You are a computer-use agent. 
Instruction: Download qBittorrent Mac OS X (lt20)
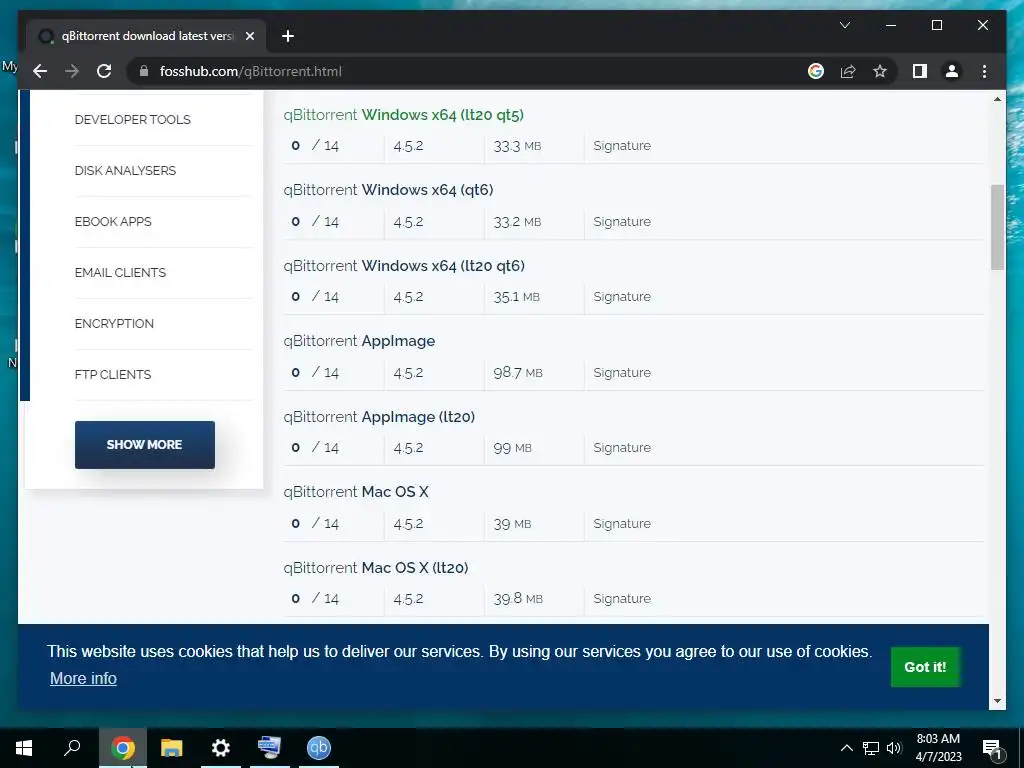point(376,568)
